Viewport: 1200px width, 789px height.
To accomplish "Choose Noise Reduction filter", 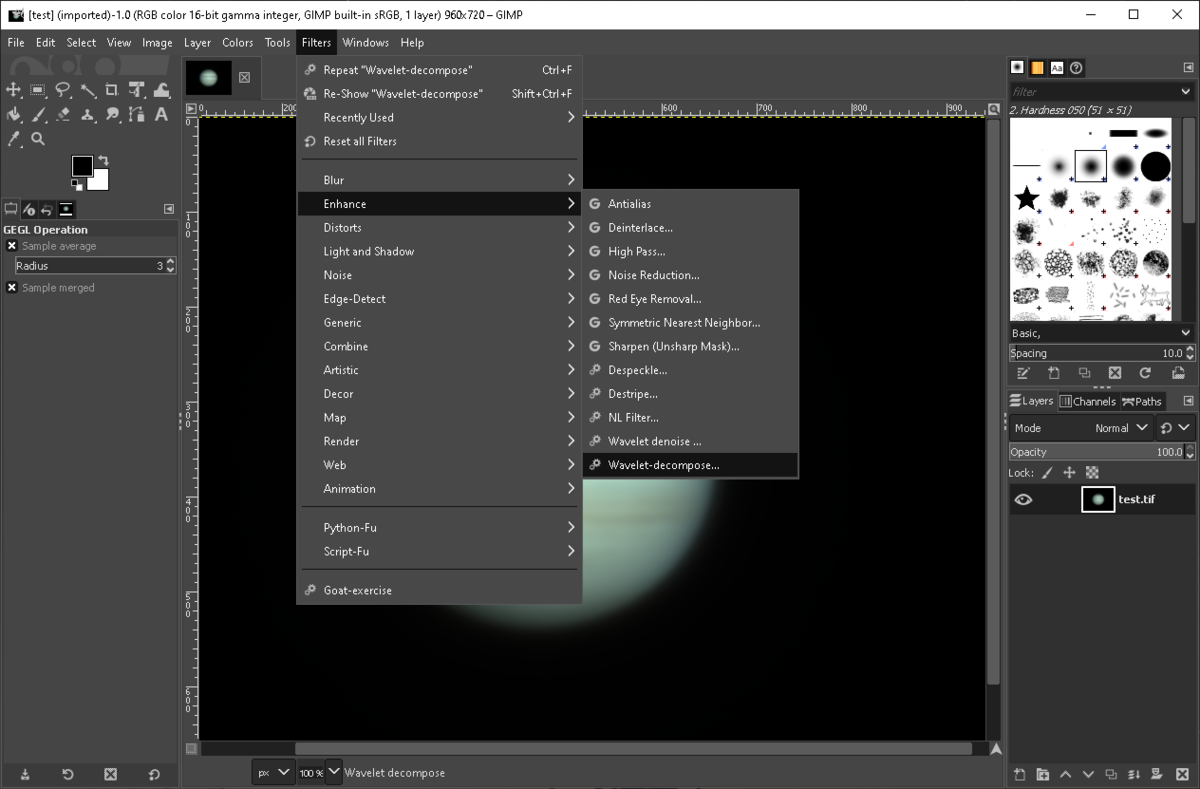I will click(x=690, y=275).
